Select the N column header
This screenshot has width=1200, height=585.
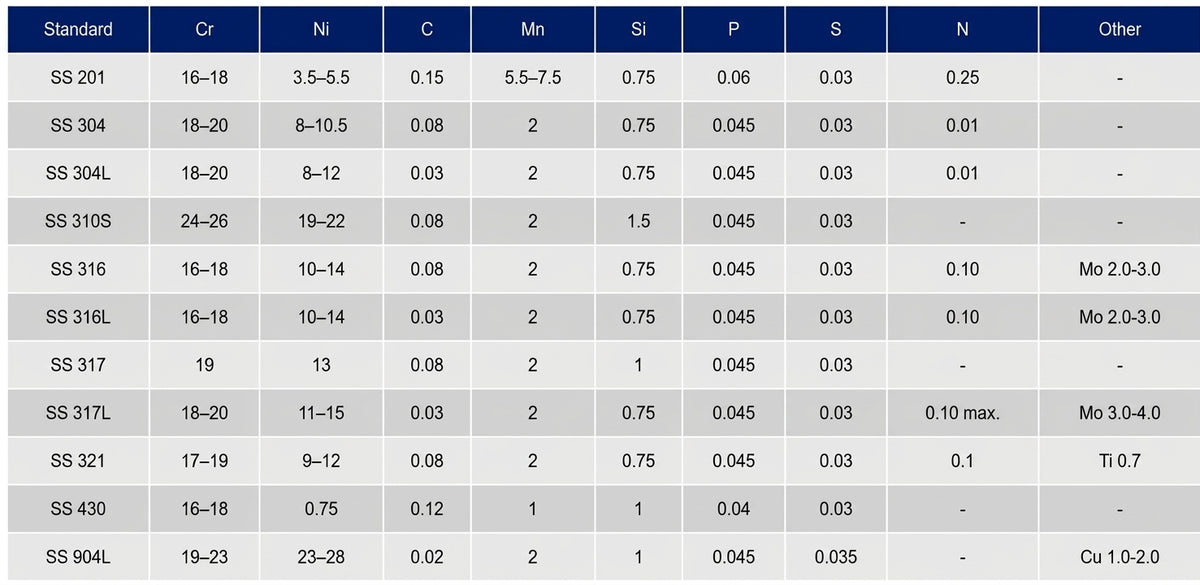point(962,29)
